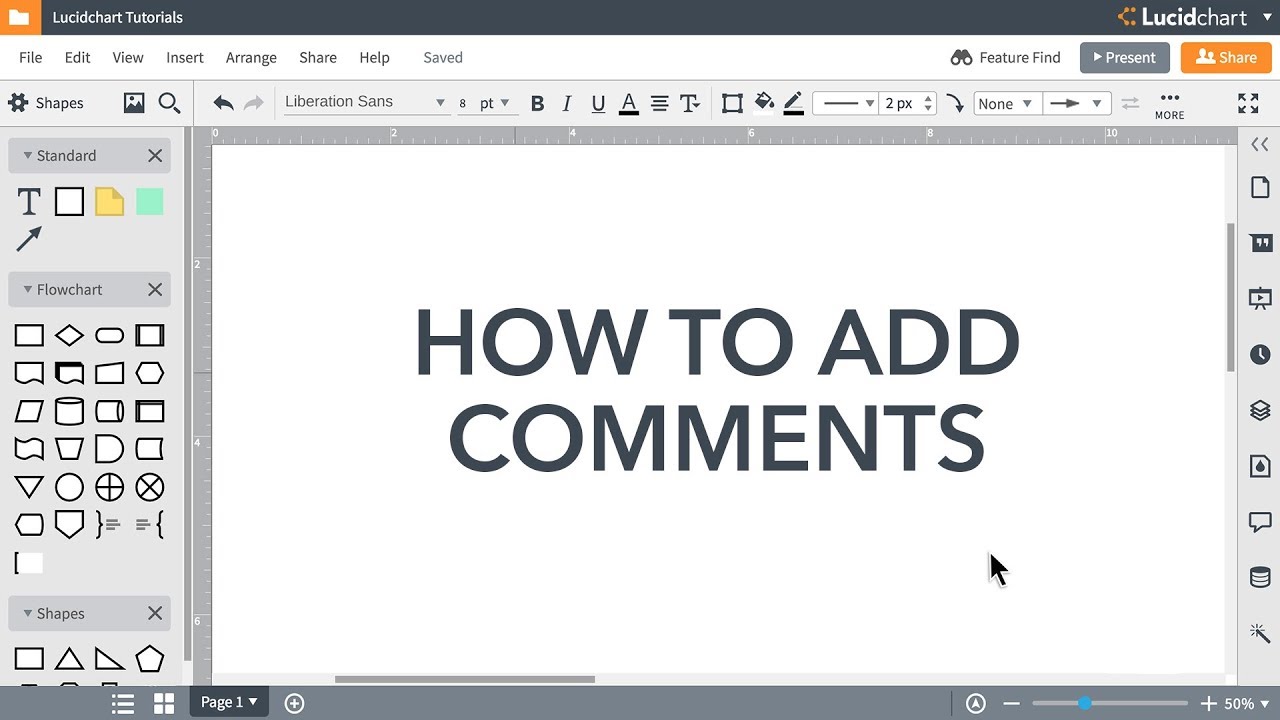The height and width of the screenshot is (720, 1280).
Task: Open the fill color bucket
Action: (x=764, y=103)
